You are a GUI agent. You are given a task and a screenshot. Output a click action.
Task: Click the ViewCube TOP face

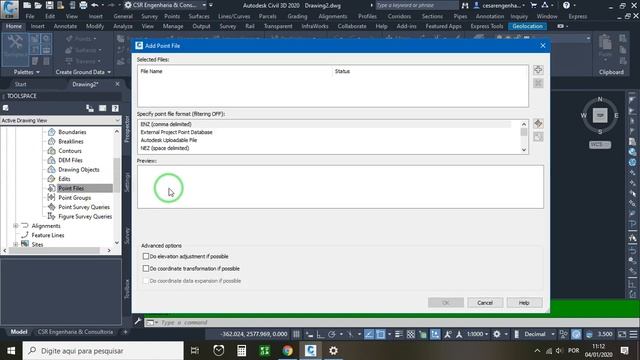[x=600, y=116]
